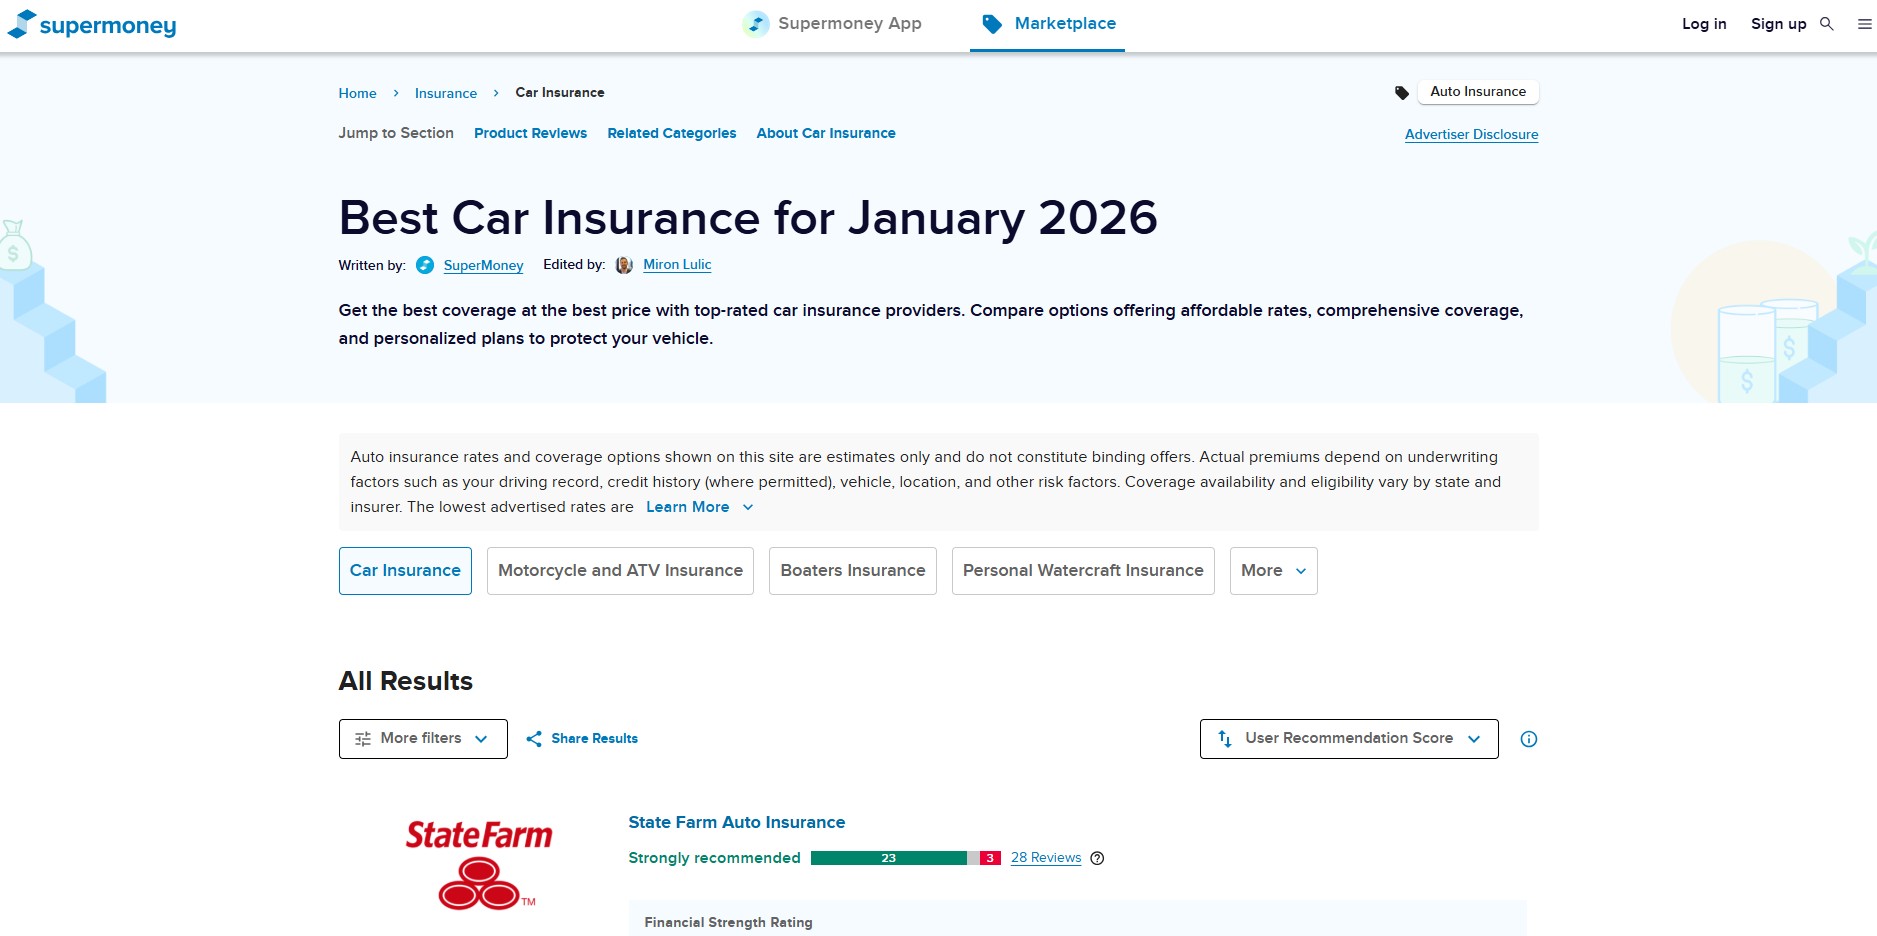Select the Car Insurance category tab
The height and width of the screenshot is (936, 1877).
405,571
